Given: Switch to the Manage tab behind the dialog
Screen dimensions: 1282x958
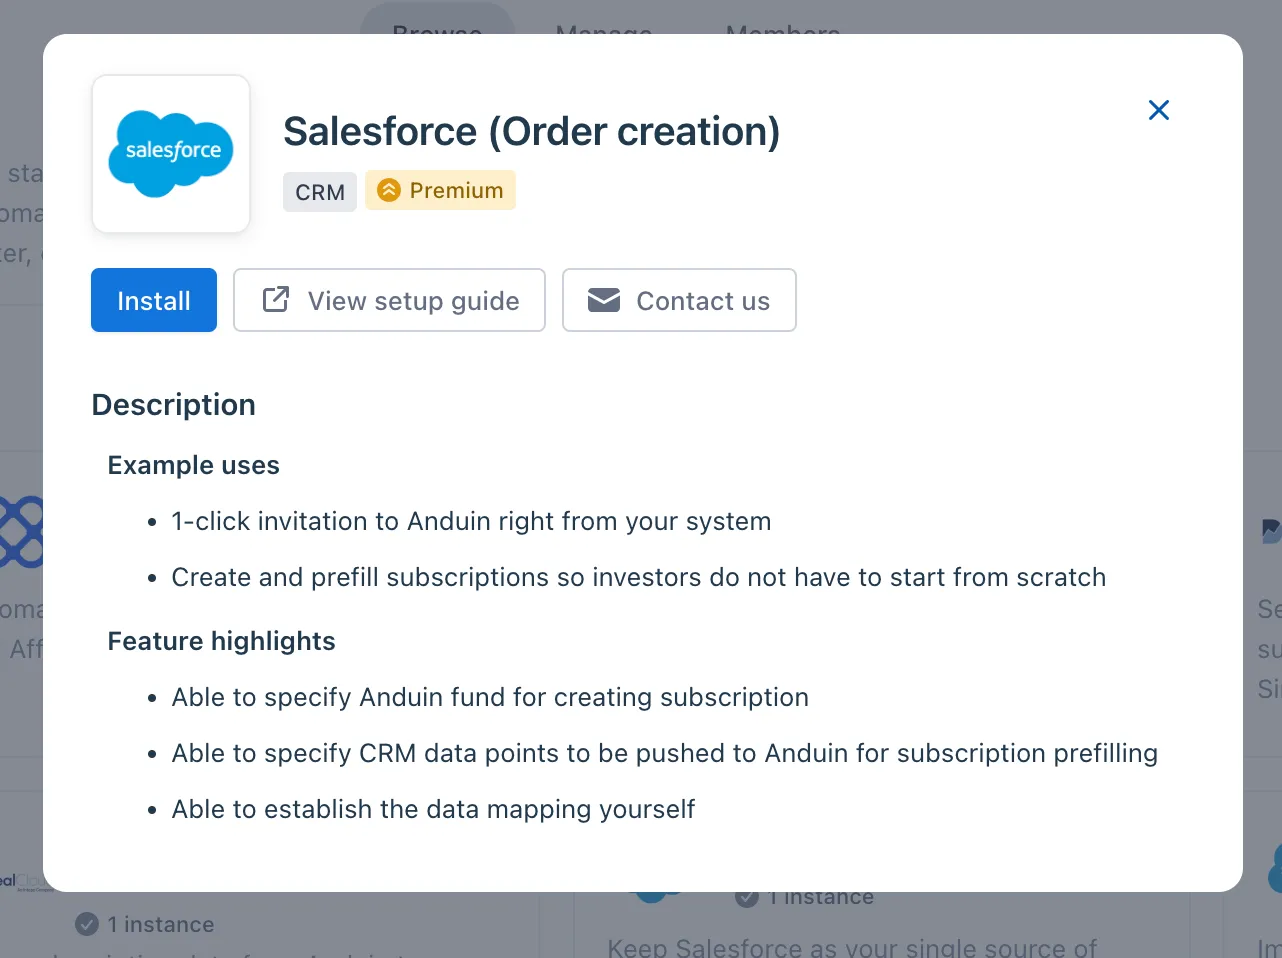Looking at the screenshot, I should pos(604,22).
